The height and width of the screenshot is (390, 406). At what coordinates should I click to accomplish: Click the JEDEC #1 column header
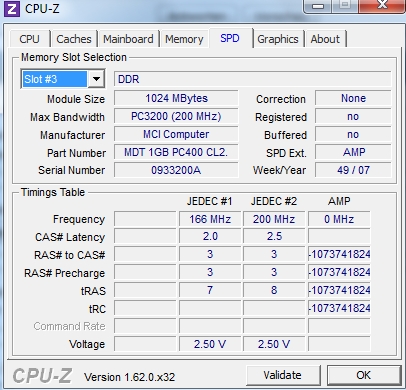click(x=210, y=201)
